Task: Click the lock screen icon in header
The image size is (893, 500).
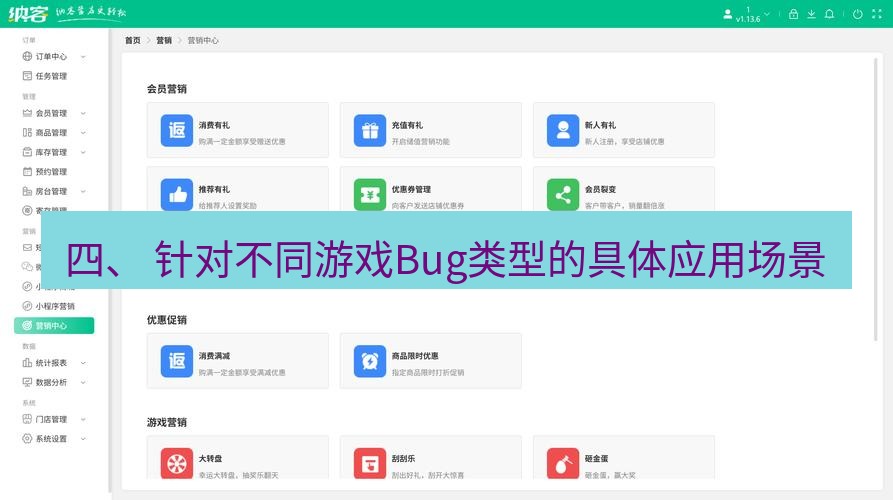Action: (793, 14)
